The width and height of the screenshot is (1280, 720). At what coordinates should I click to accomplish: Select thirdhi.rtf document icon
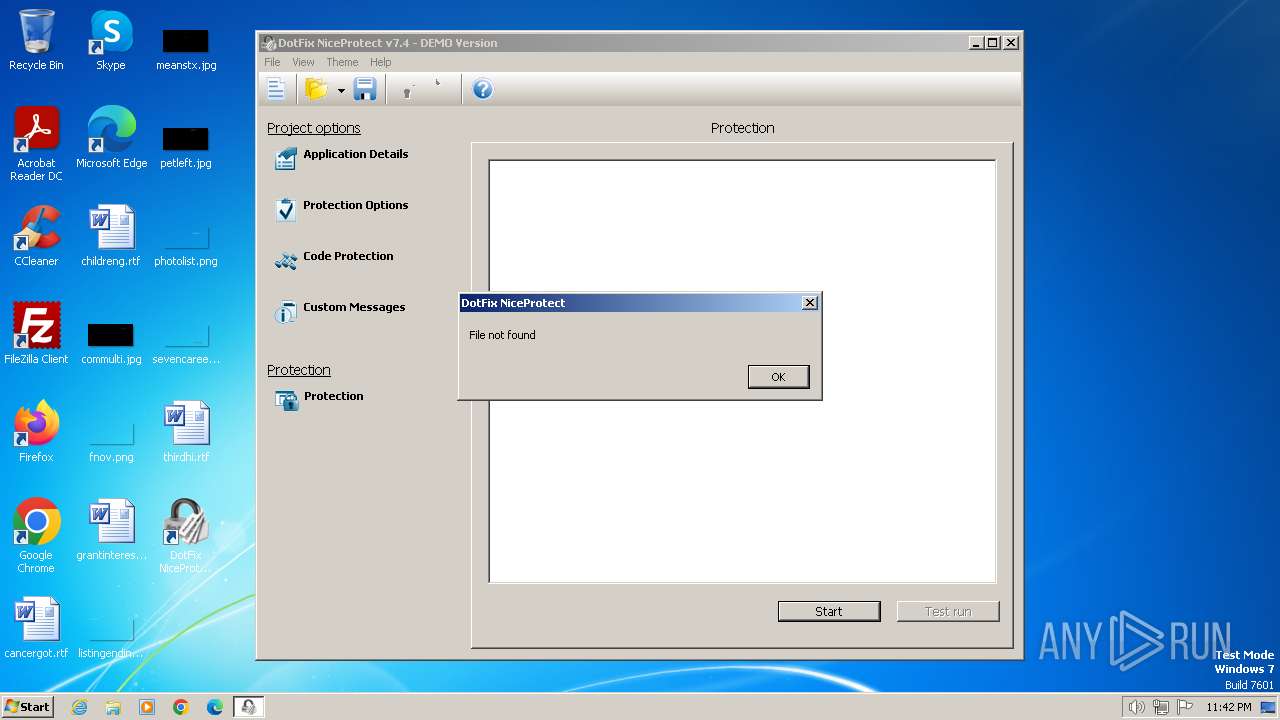click(x=186, y=432)
